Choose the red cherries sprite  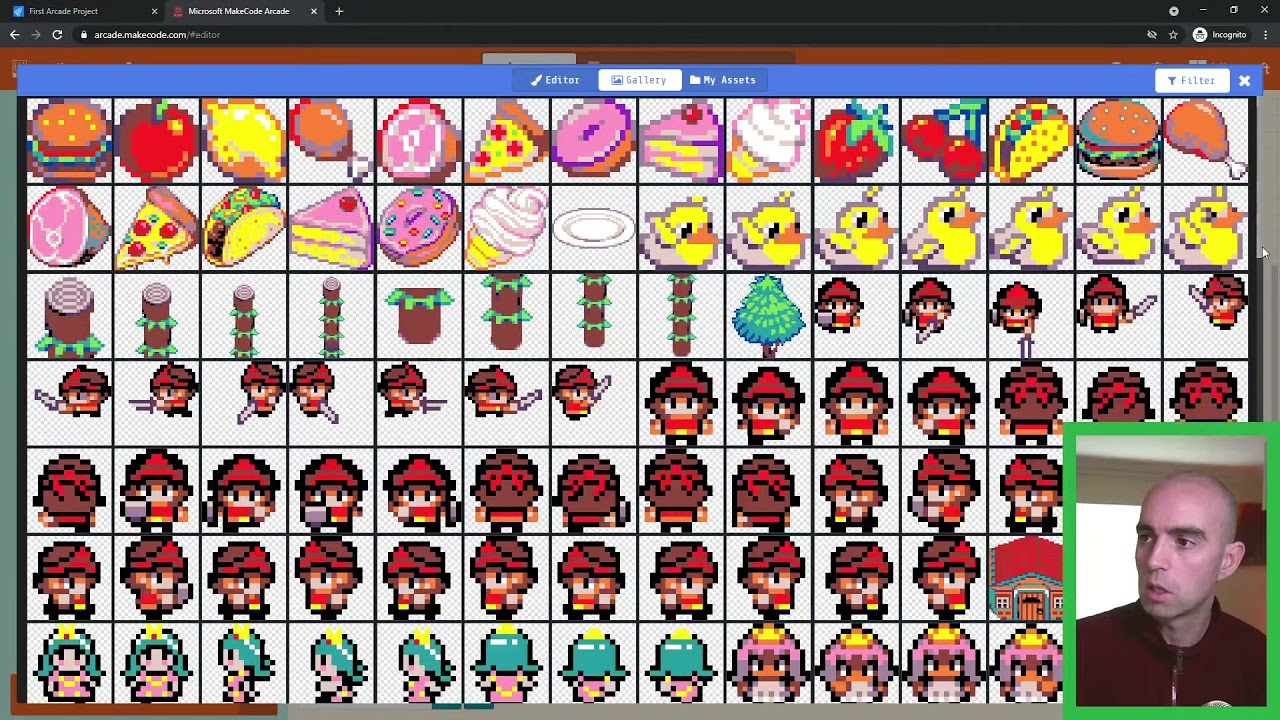(x=943, y=140)
